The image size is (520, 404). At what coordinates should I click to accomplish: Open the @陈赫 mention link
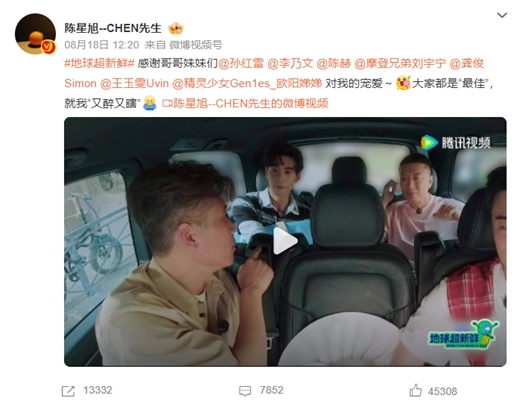coord(333,63)
